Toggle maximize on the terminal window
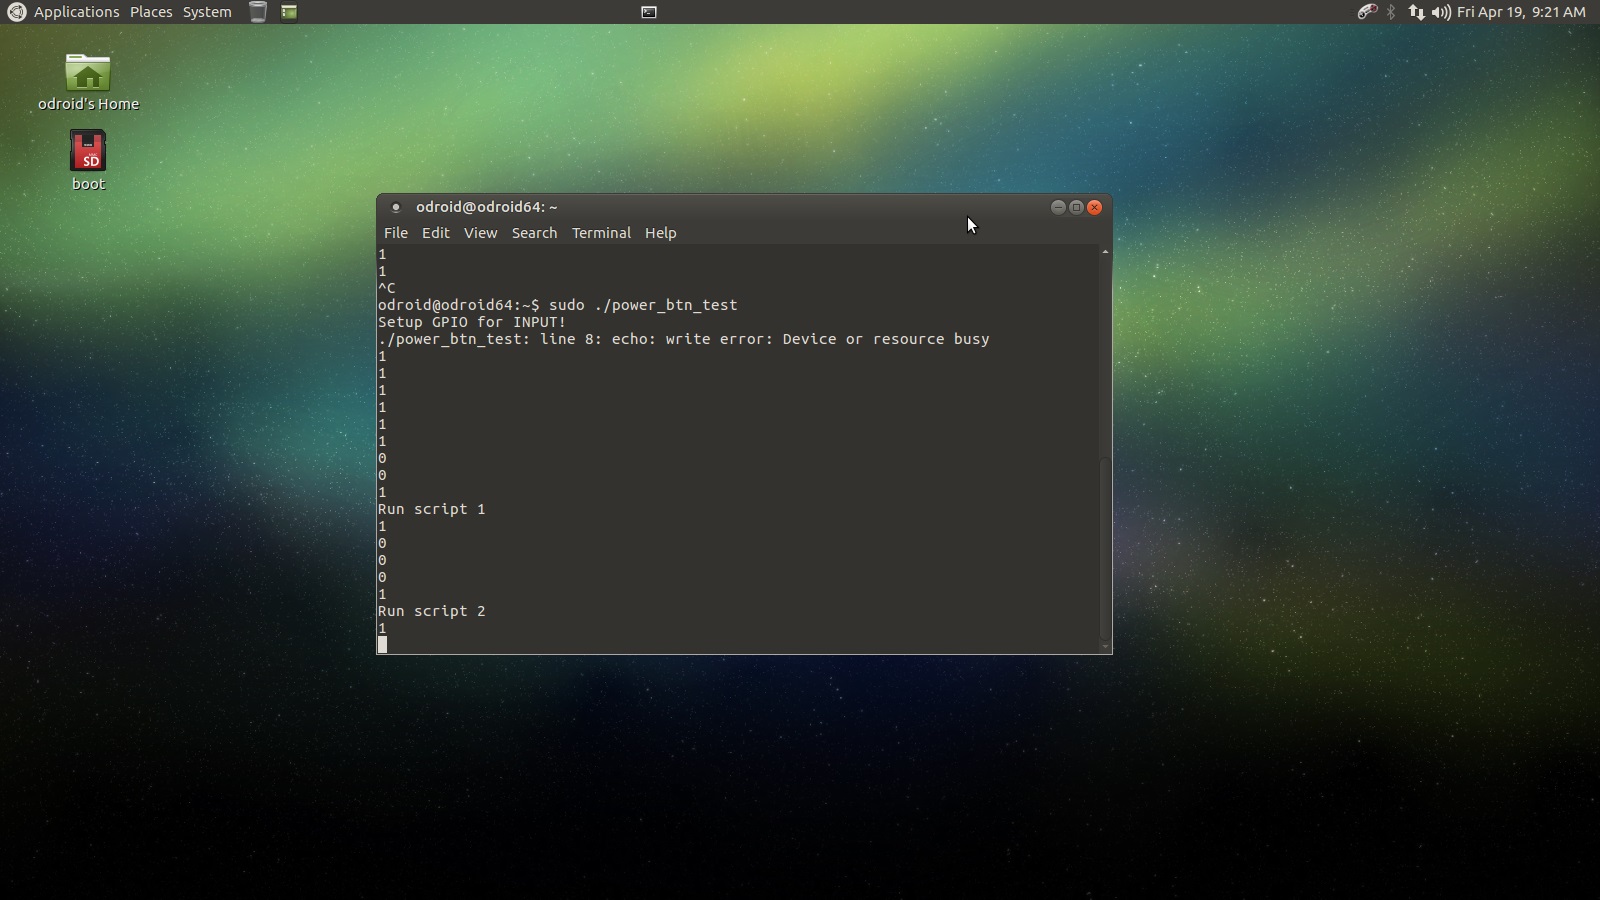The width and height of the screenshot is (1600, 900). [x=1076, y=207]
